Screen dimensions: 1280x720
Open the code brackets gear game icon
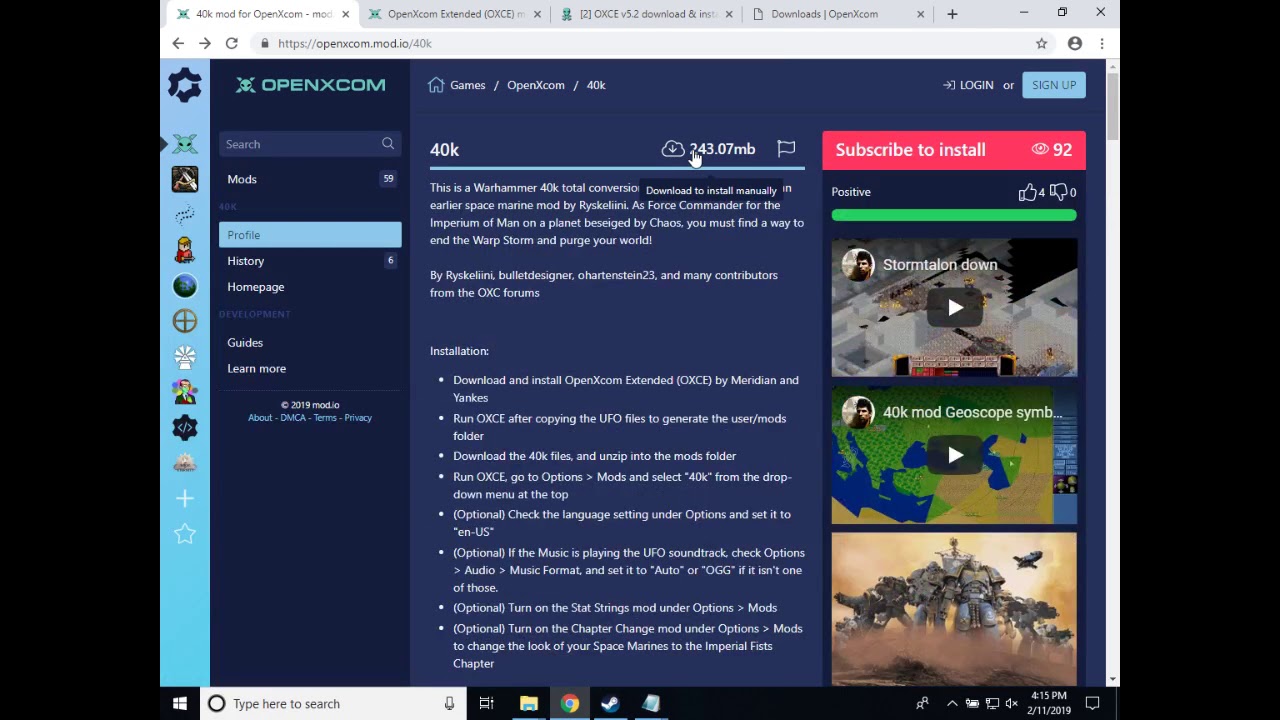click(185, 428)
